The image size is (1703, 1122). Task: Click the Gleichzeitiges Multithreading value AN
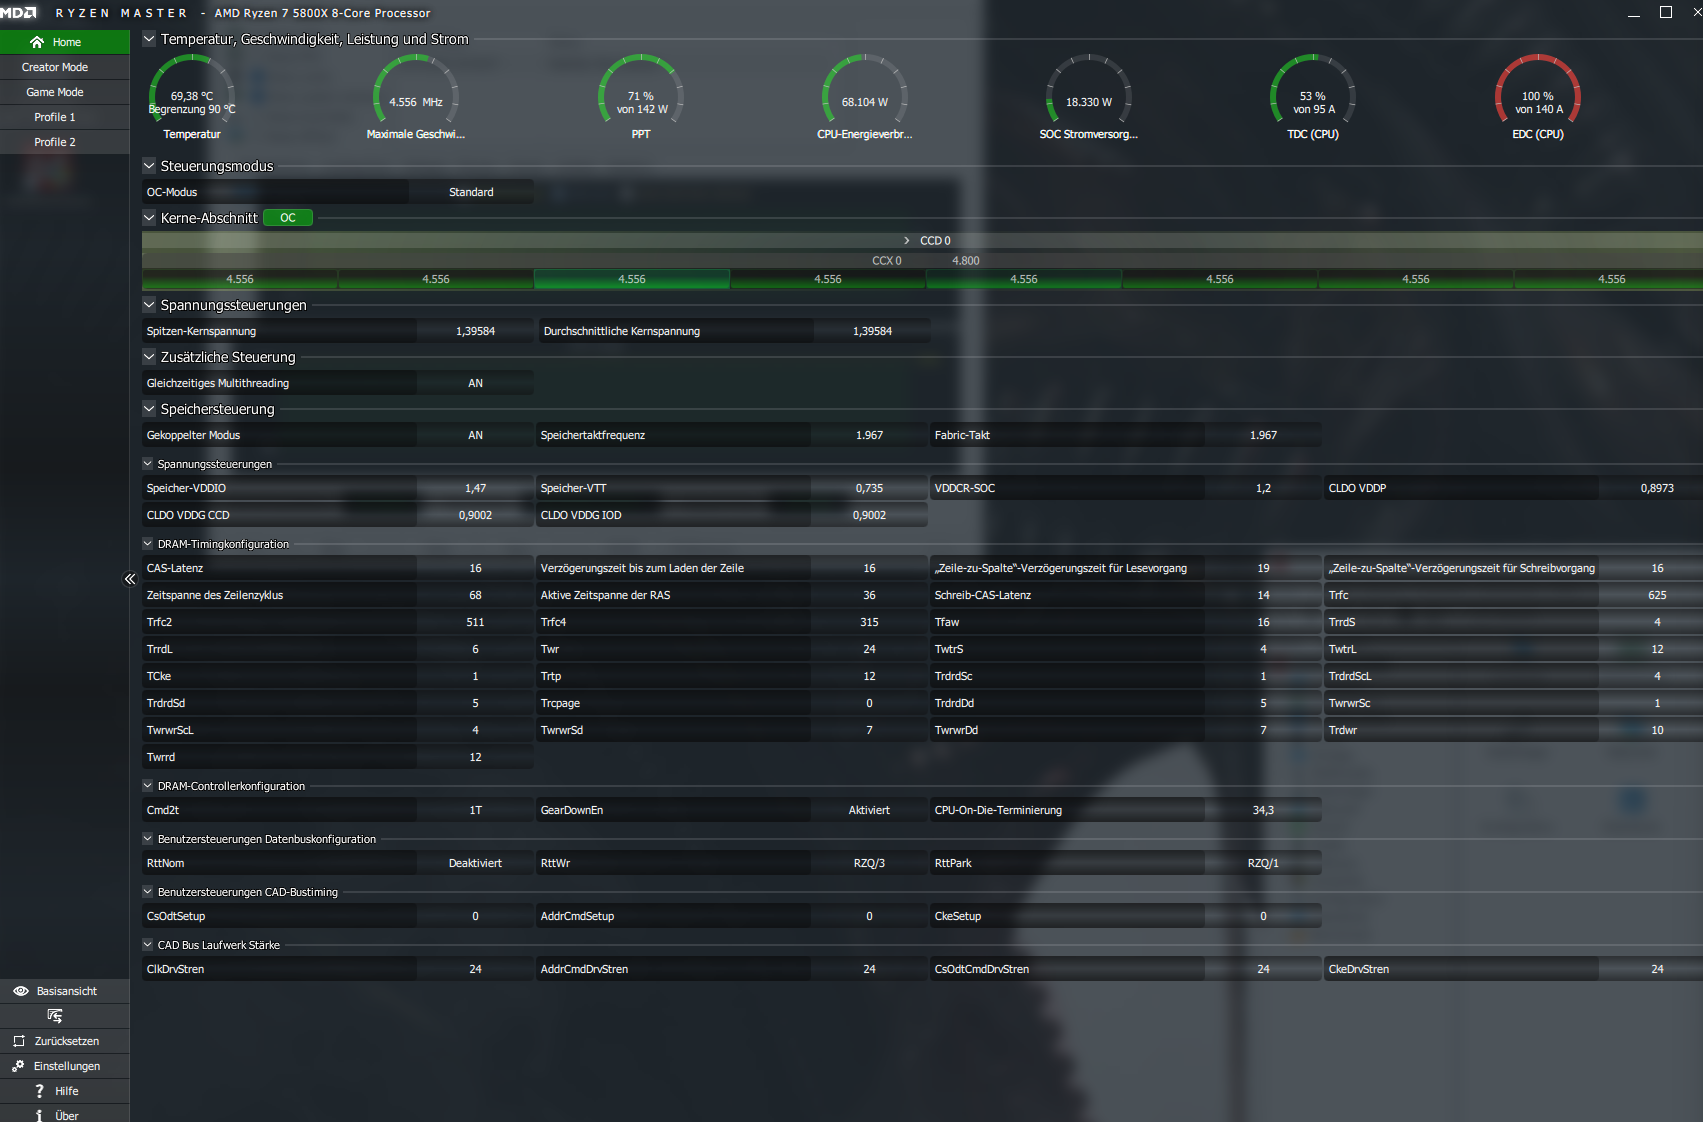(475, 383)
